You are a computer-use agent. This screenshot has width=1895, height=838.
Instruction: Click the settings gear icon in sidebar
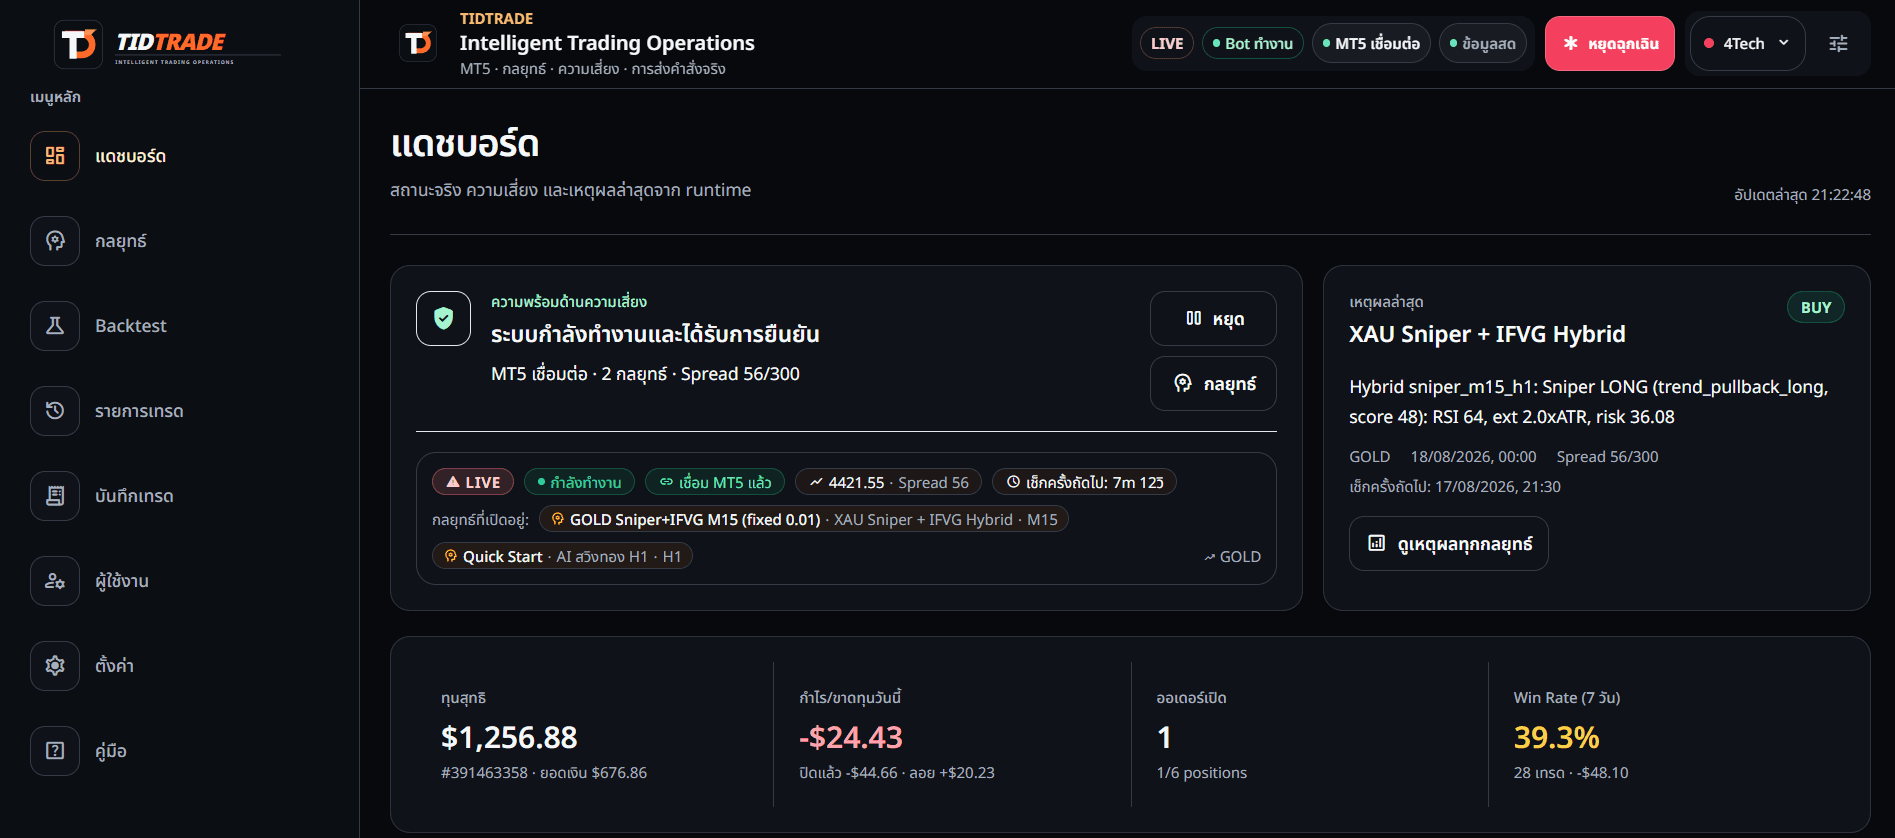(x=55, y=666)
